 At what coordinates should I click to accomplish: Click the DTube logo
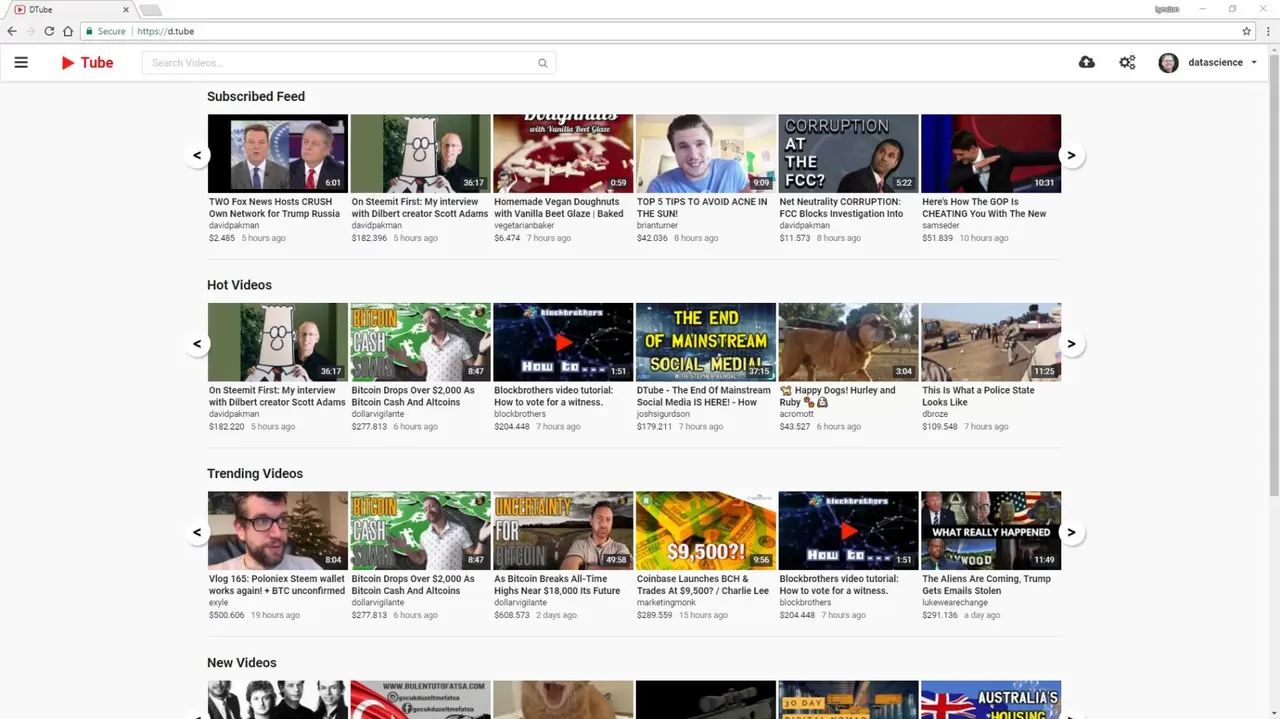pos(87,62)
